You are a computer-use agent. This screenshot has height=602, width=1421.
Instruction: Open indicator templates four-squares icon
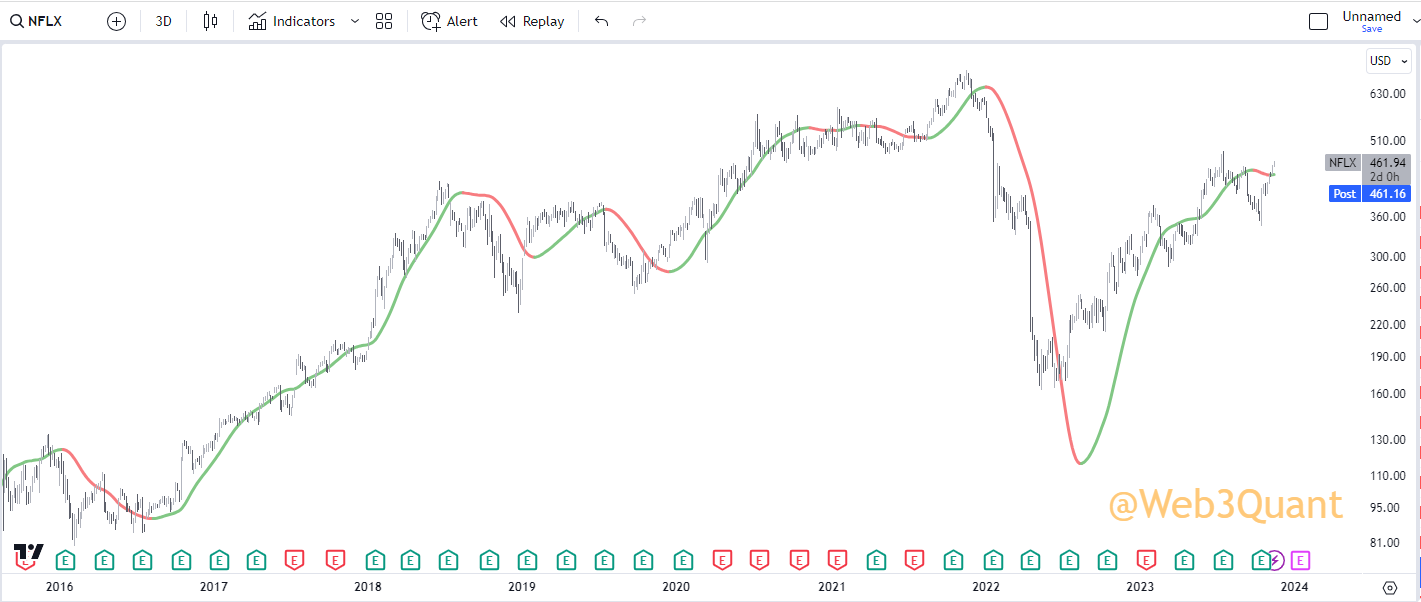(384, 21)
